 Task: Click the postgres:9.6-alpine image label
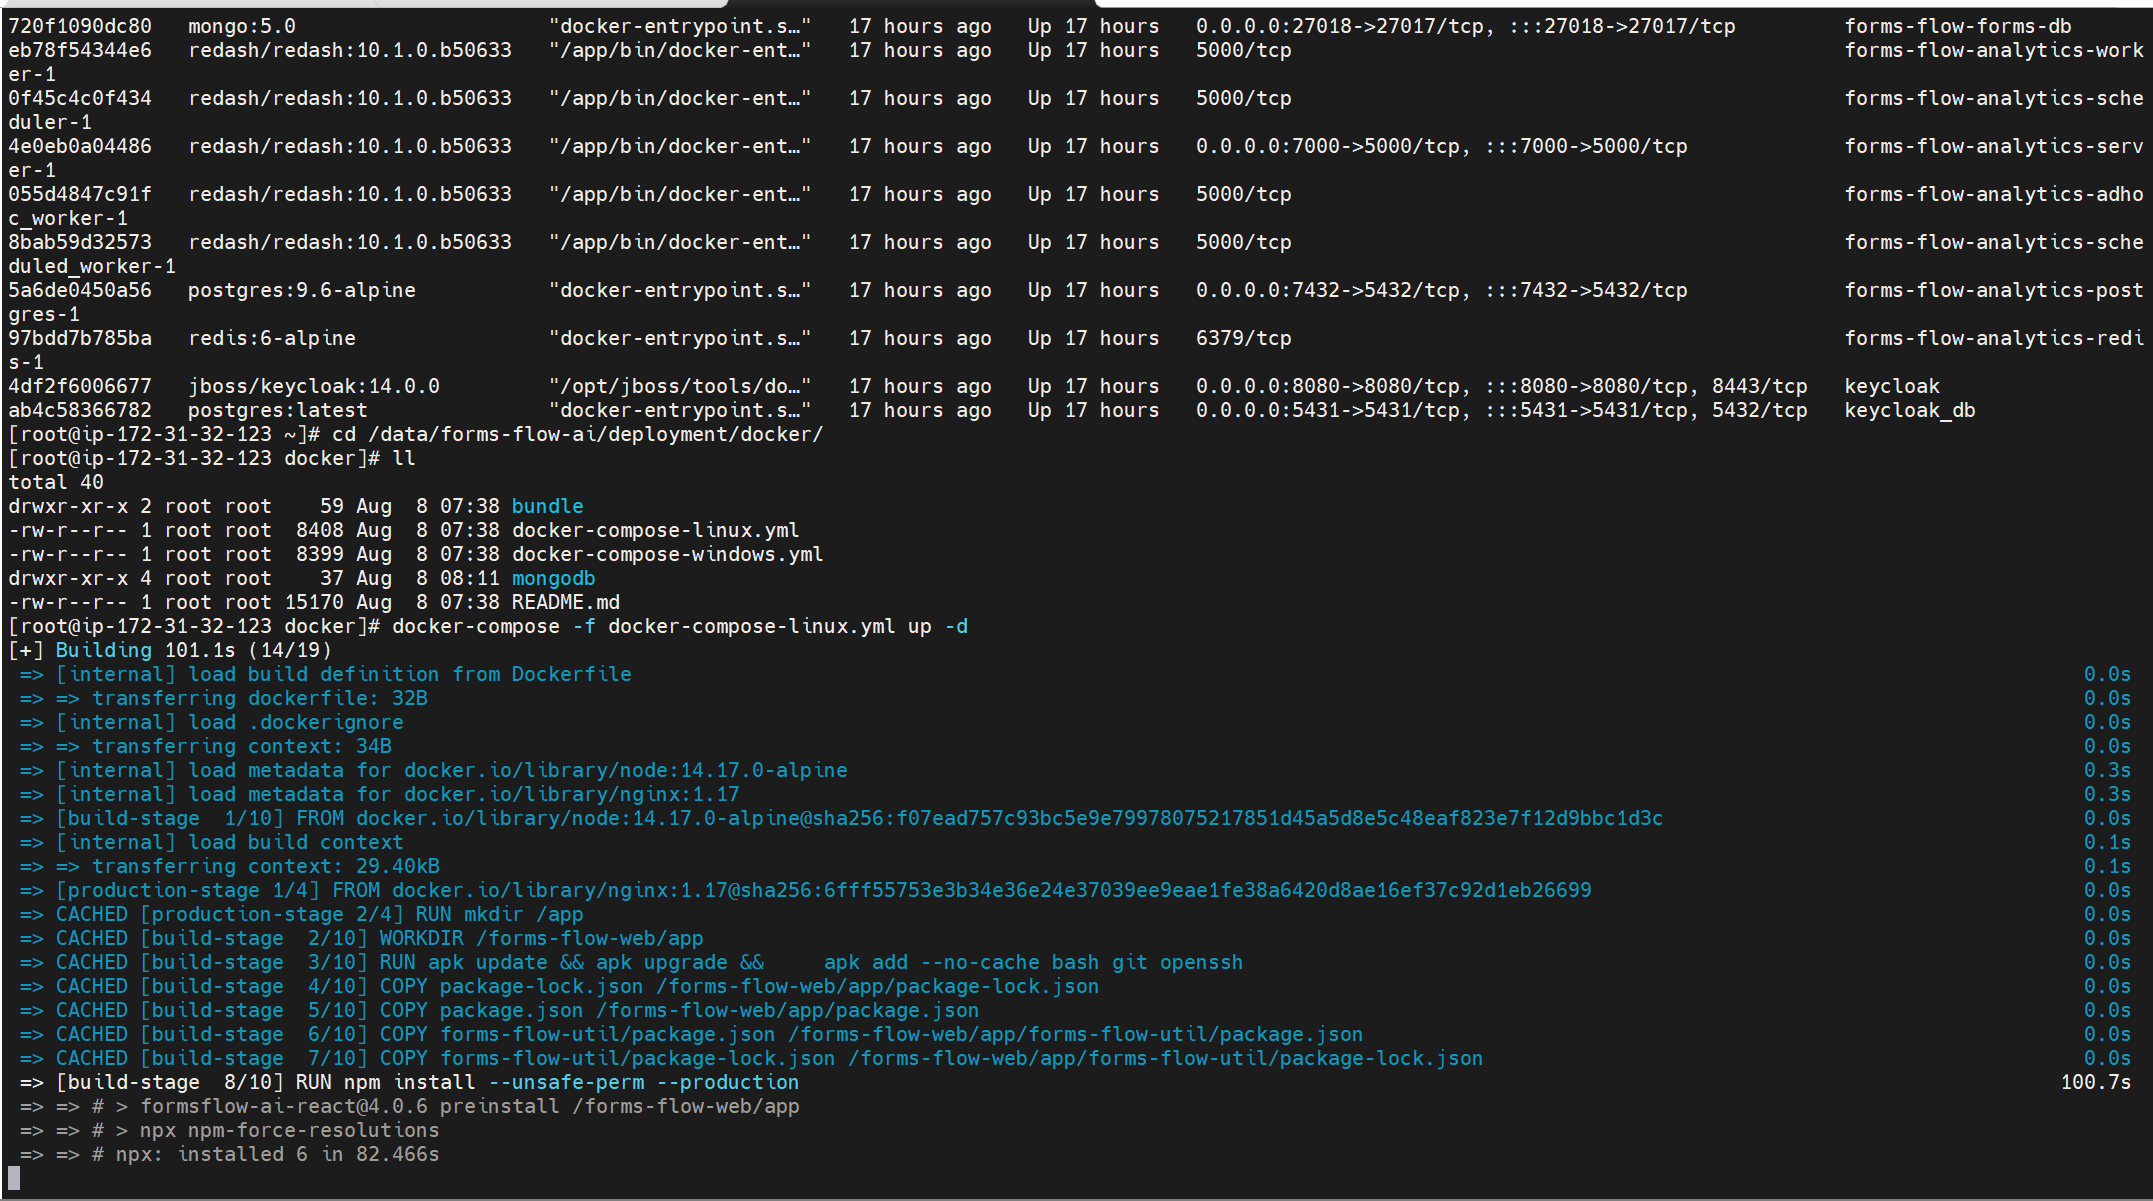302,290
